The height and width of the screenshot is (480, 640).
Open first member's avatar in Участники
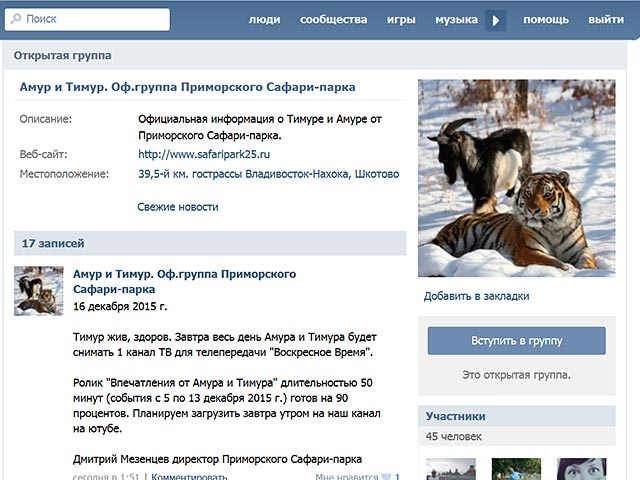pos(449,469)
